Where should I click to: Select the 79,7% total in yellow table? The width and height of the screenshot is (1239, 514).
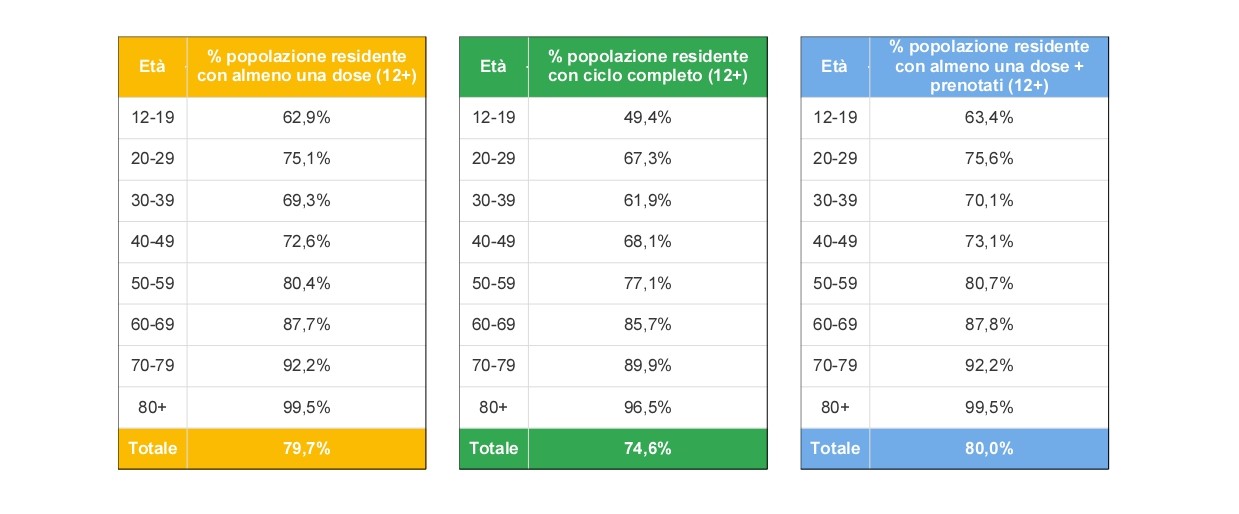point(306,448)
